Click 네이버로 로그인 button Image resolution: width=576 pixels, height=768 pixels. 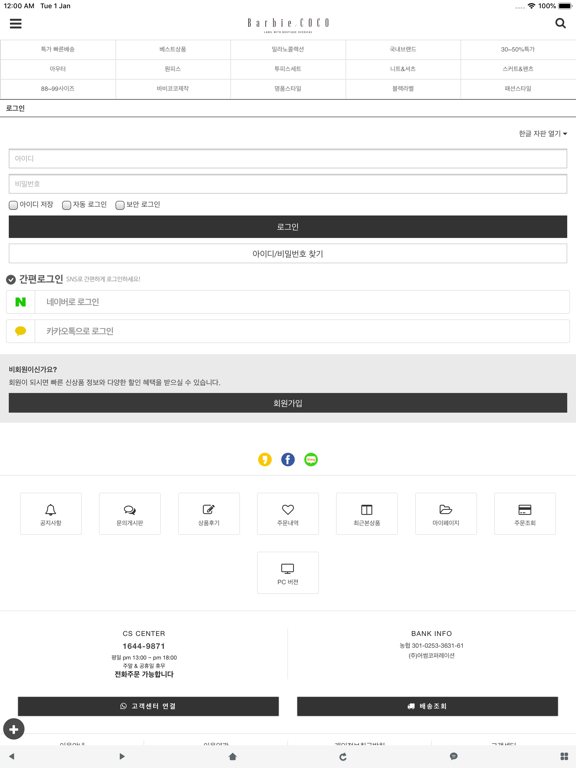click(x=288, y=302)
